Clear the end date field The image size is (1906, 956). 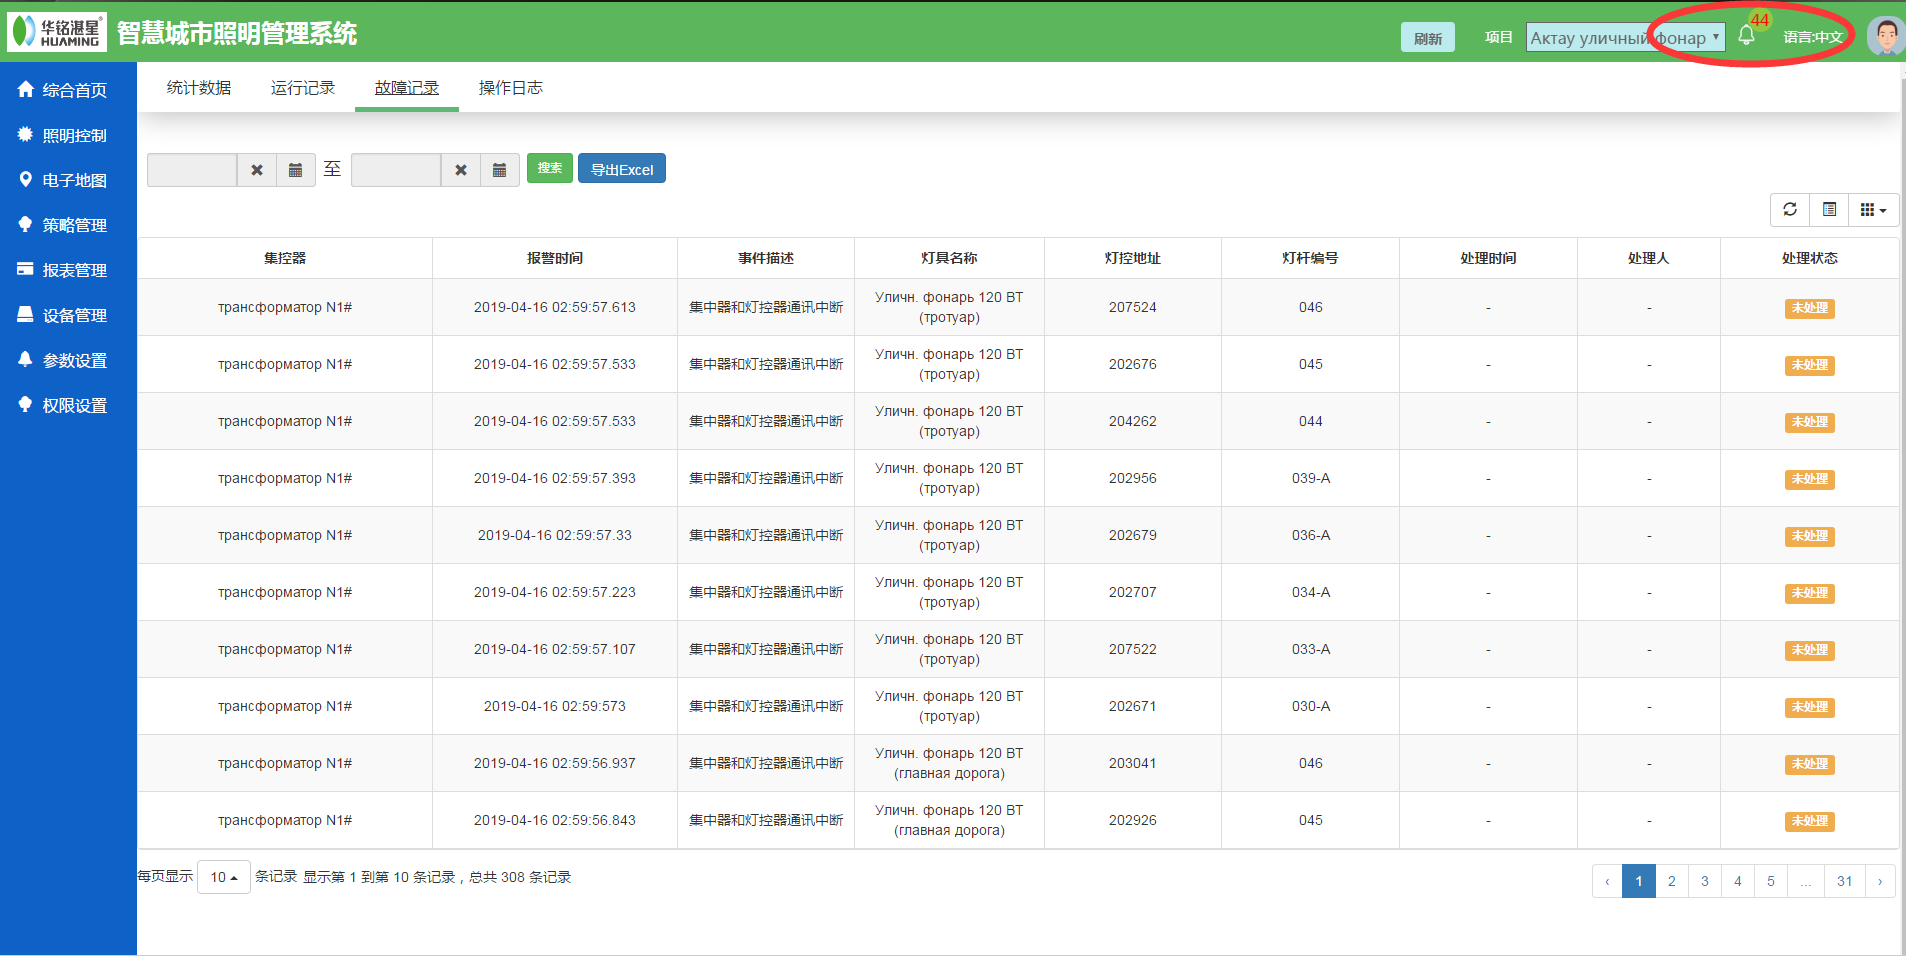coord(461,170)
